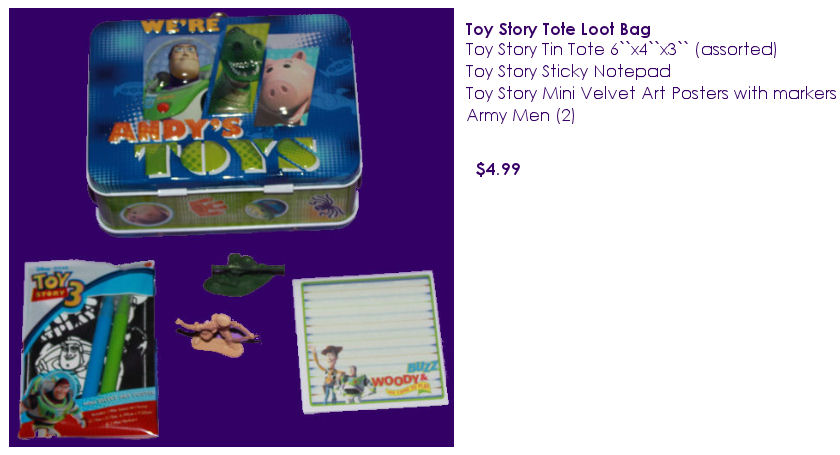Click the Toy Story 3 velvet poster pack
Image resolution: width=840 pixels, height=455 pixels.
[x=89, y=349]
